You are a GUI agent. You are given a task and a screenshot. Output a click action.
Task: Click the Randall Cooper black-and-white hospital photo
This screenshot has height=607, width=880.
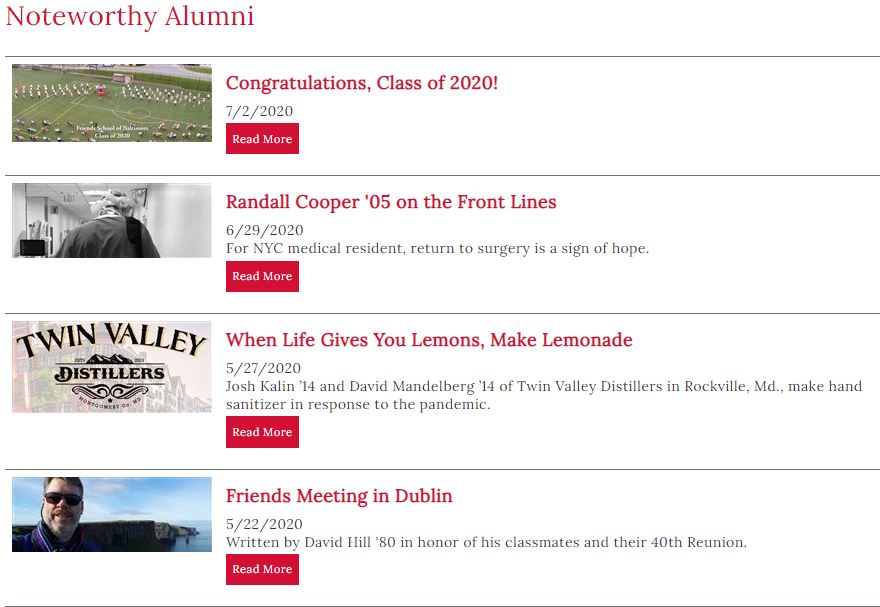[x=112, y=220]
